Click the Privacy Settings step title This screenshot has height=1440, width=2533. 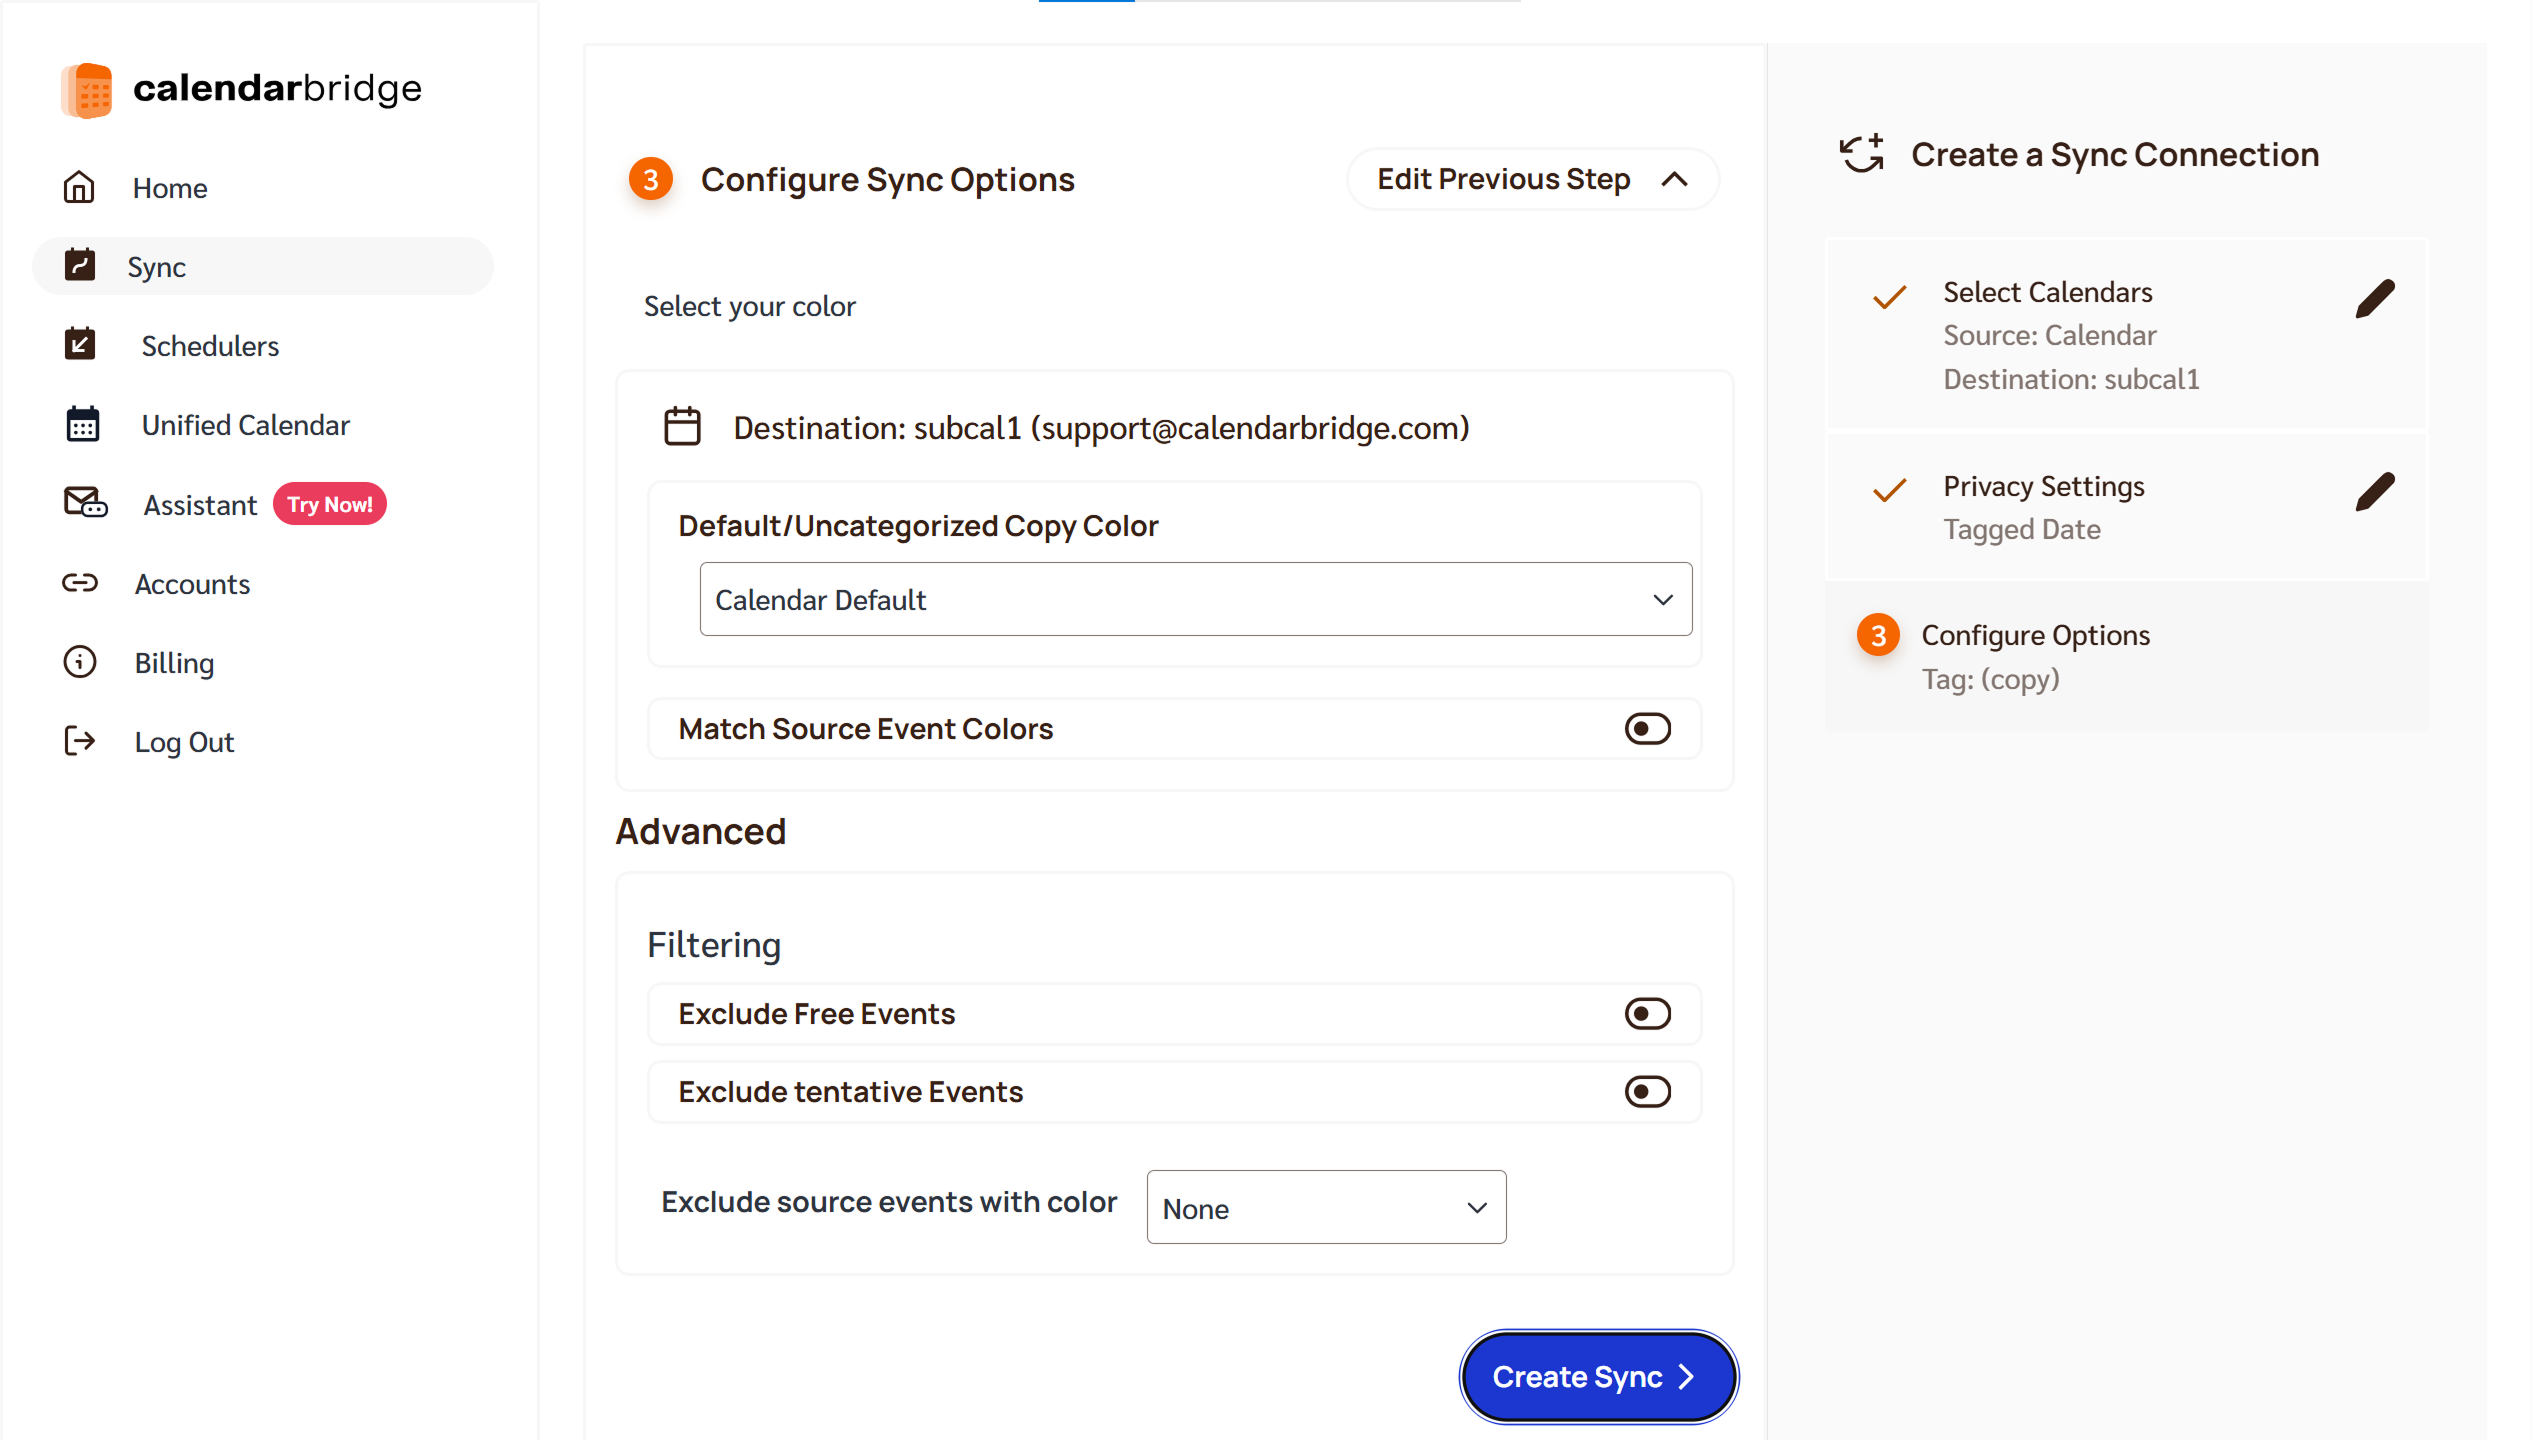click(2043, 486)
